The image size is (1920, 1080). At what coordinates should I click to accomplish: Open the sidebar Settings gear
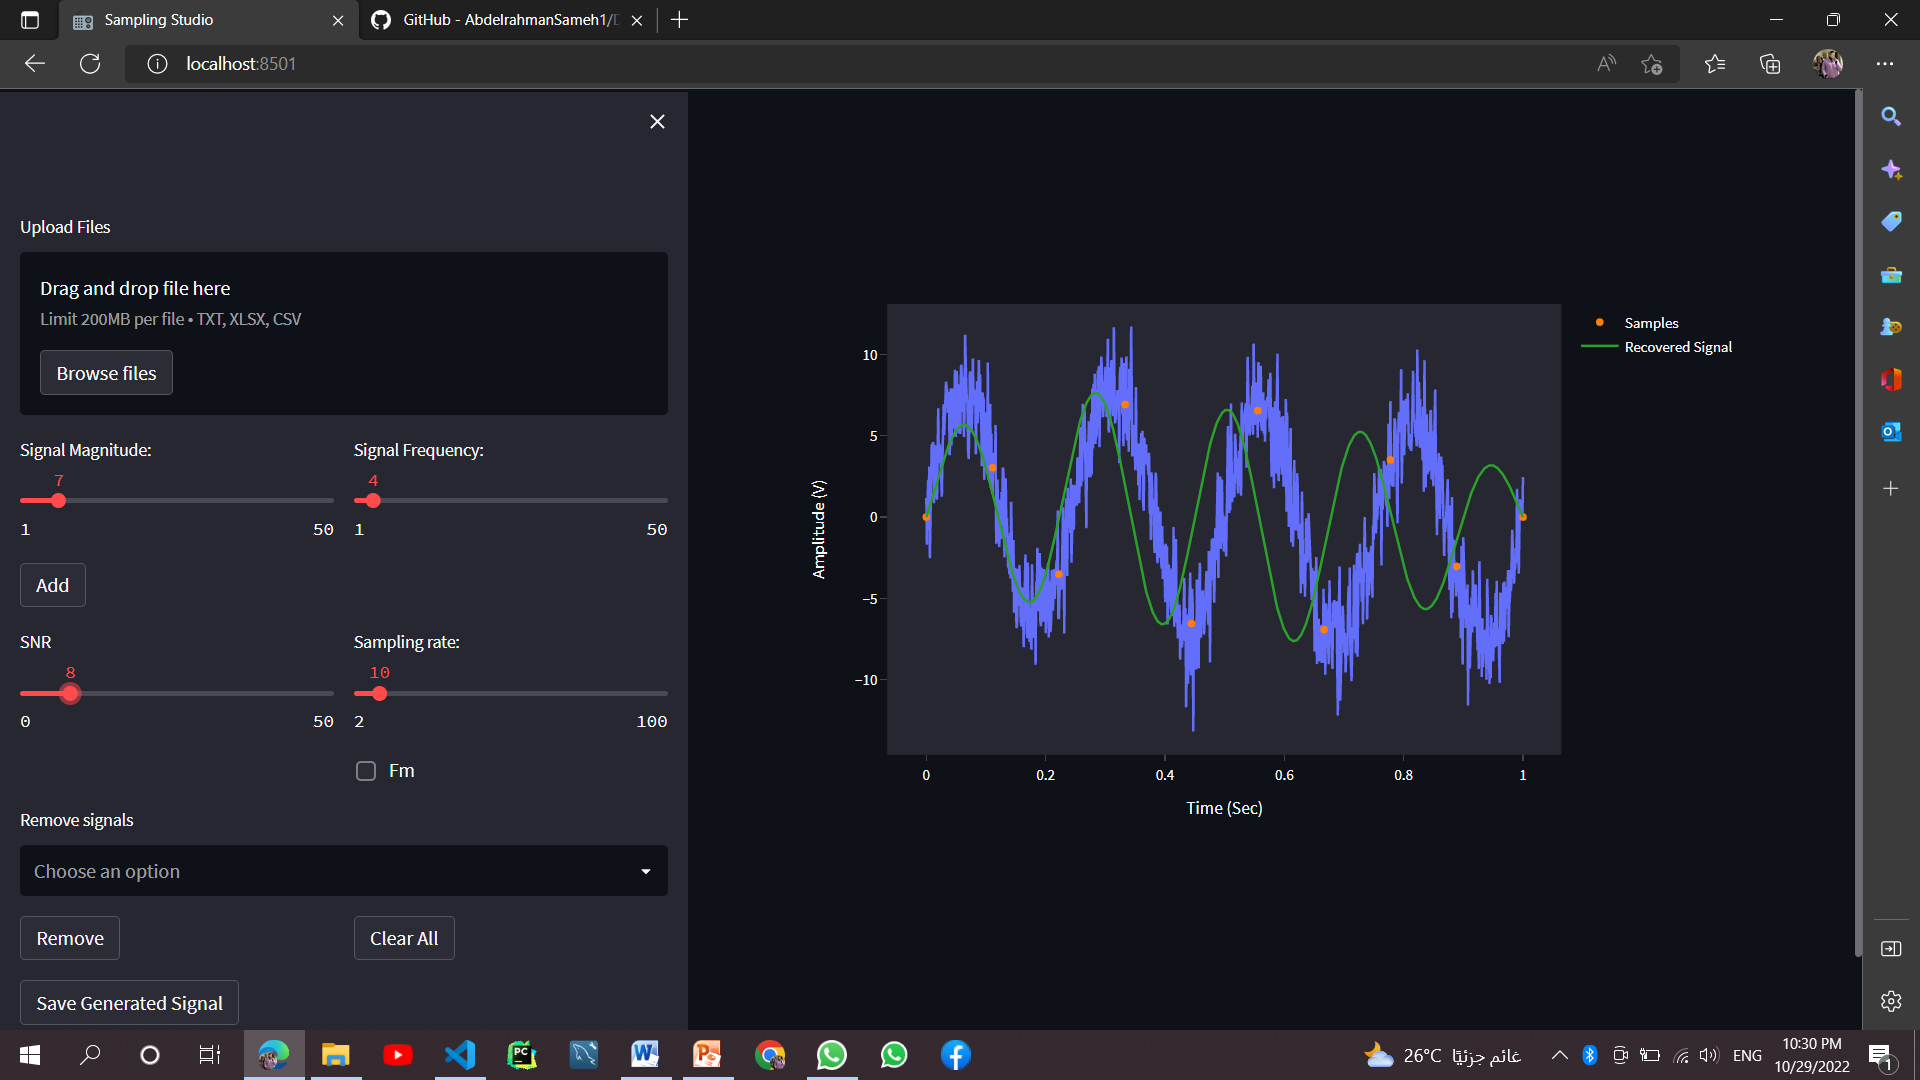pos(1890,1001)
